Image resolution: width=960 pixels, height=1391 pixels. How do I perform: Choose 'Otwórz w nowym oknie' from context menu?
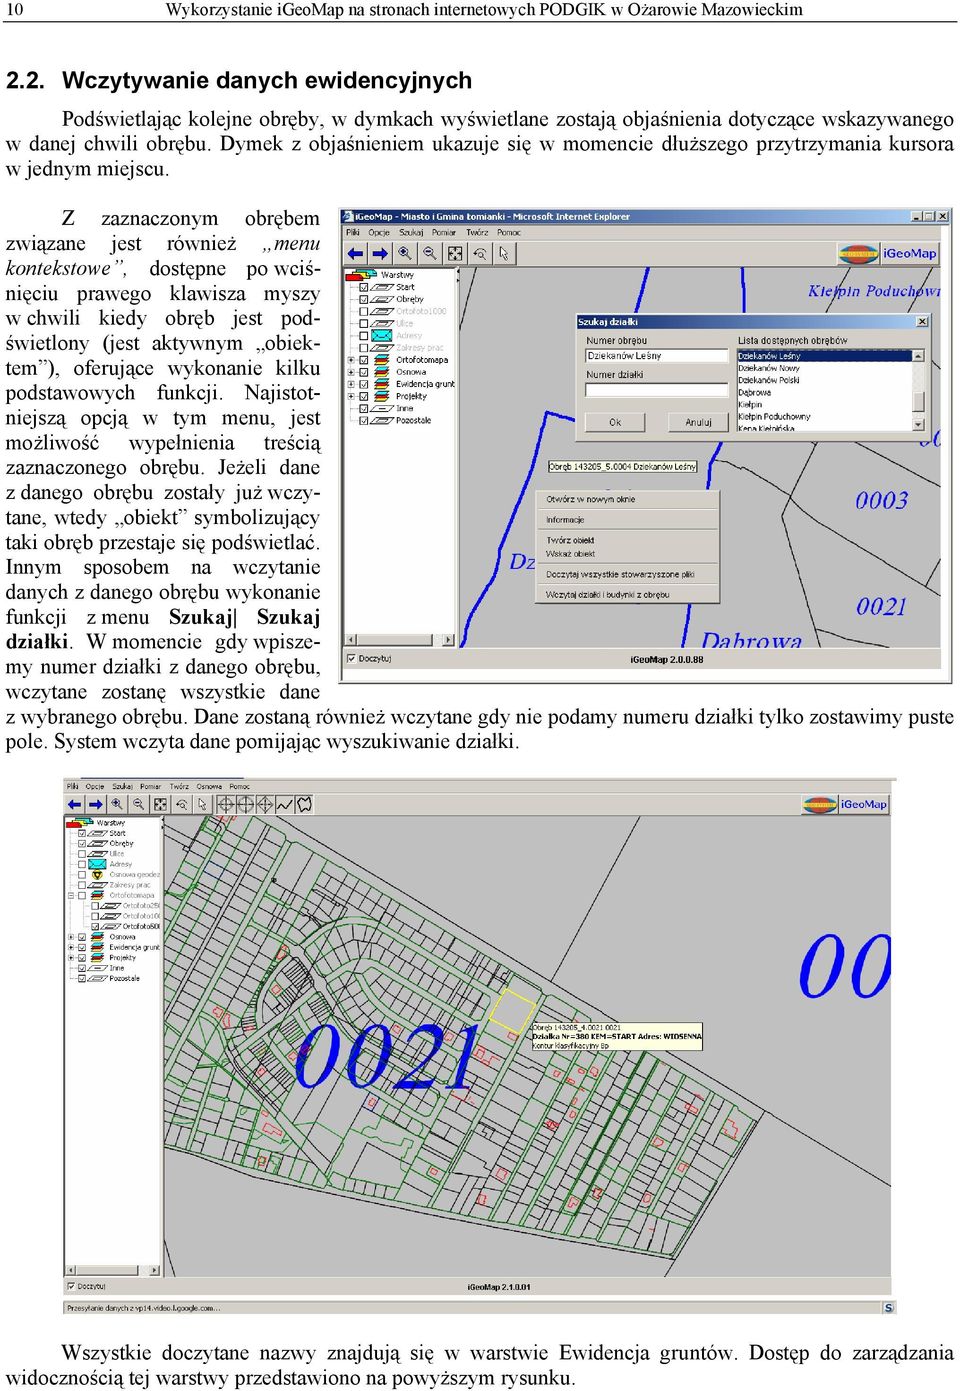(591, 499)
